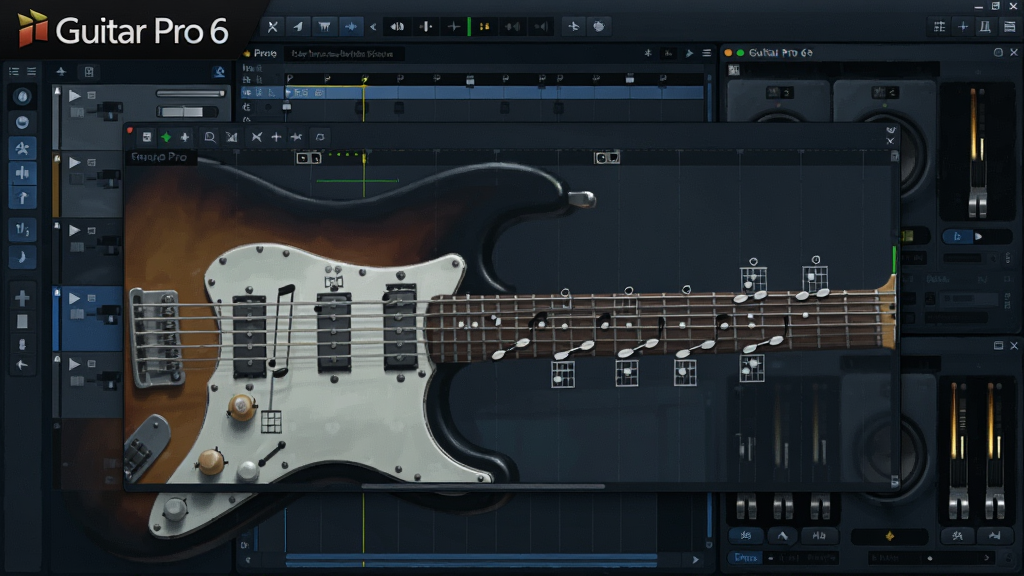The height and width of the screenshot is (576, 1024).
Task: Click the yellow twin-figure icon in top toolbar
Action: pyautogui.click(x=485, y=27)
